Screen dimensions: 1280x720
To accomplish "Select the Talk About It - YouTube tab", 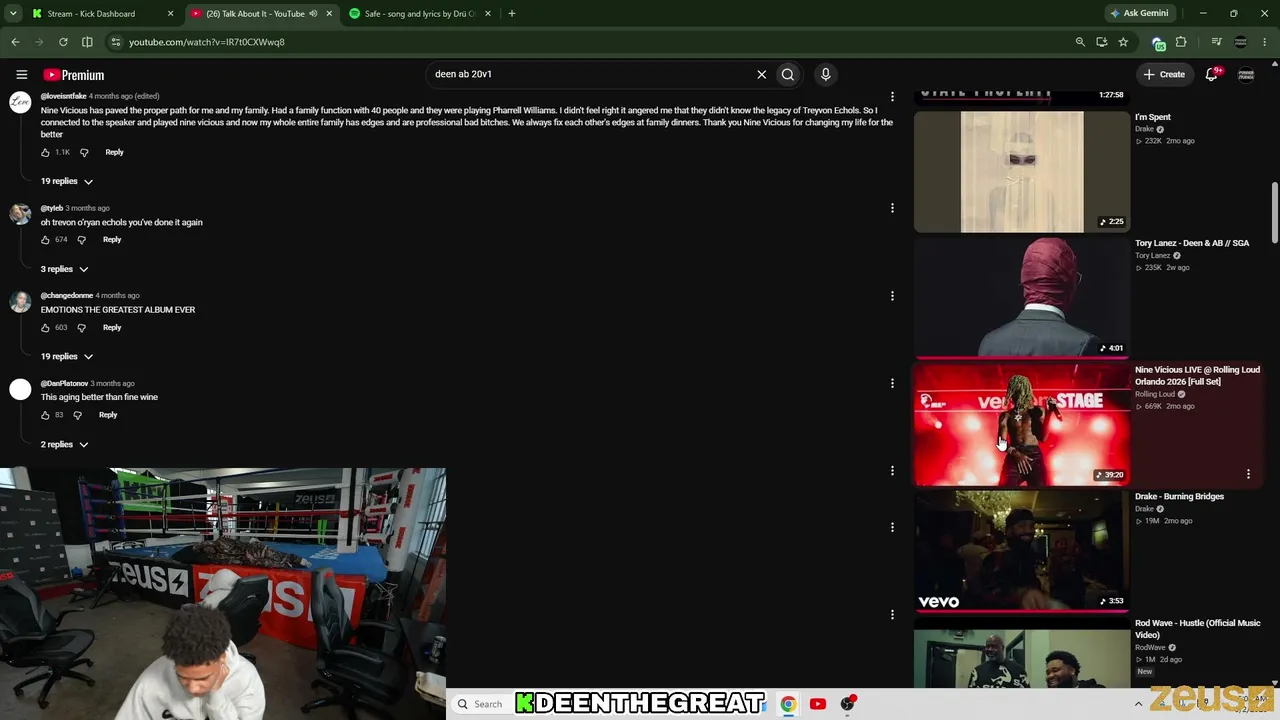I will pos(262,14).
